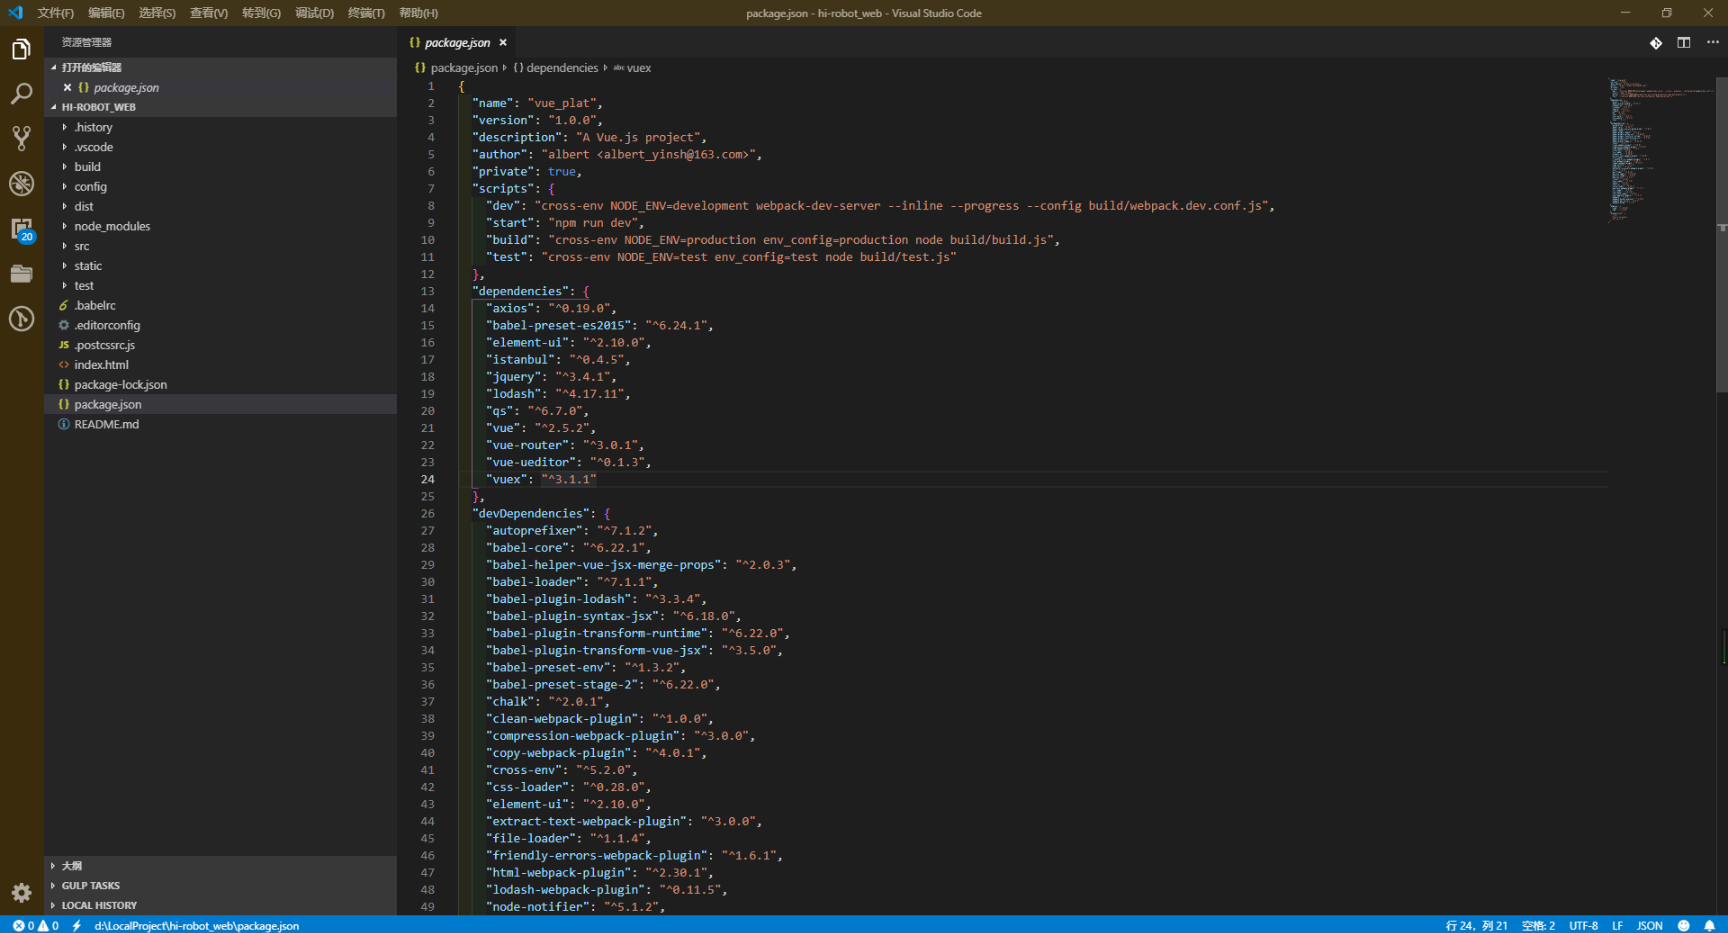Expand the LOCAL HISTORY panel

tap(220, 906)
